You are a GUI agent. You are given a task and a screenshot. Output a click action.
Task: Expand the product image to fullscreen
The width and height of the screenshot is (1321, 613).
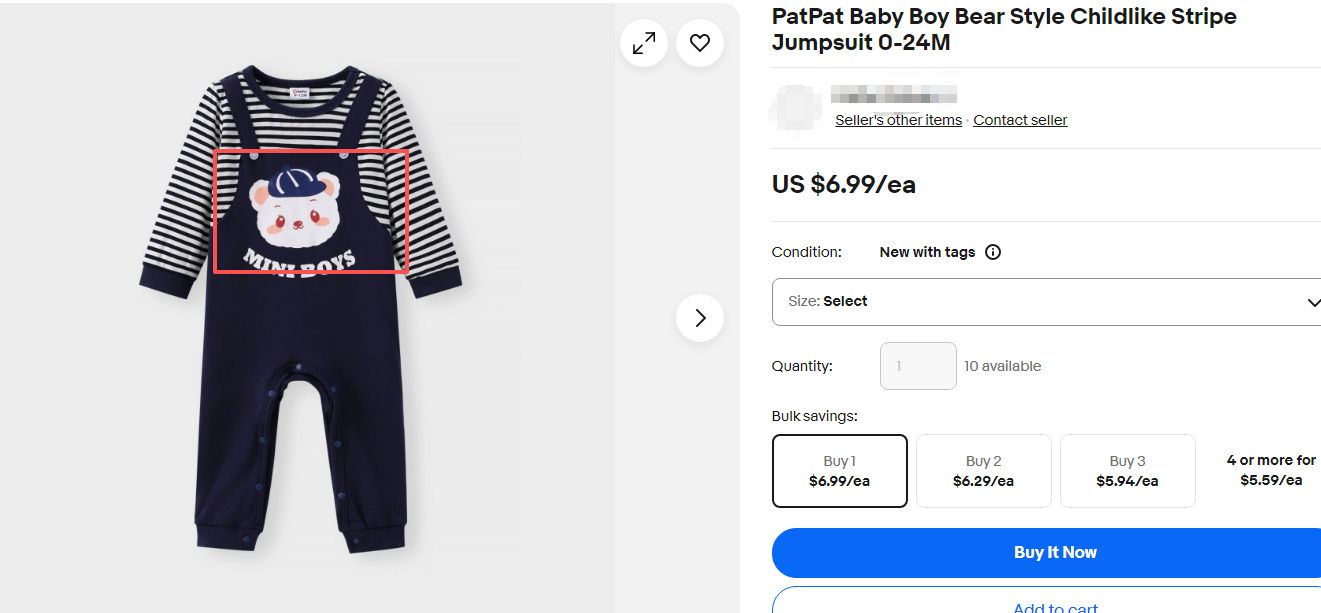click(644, 43)
